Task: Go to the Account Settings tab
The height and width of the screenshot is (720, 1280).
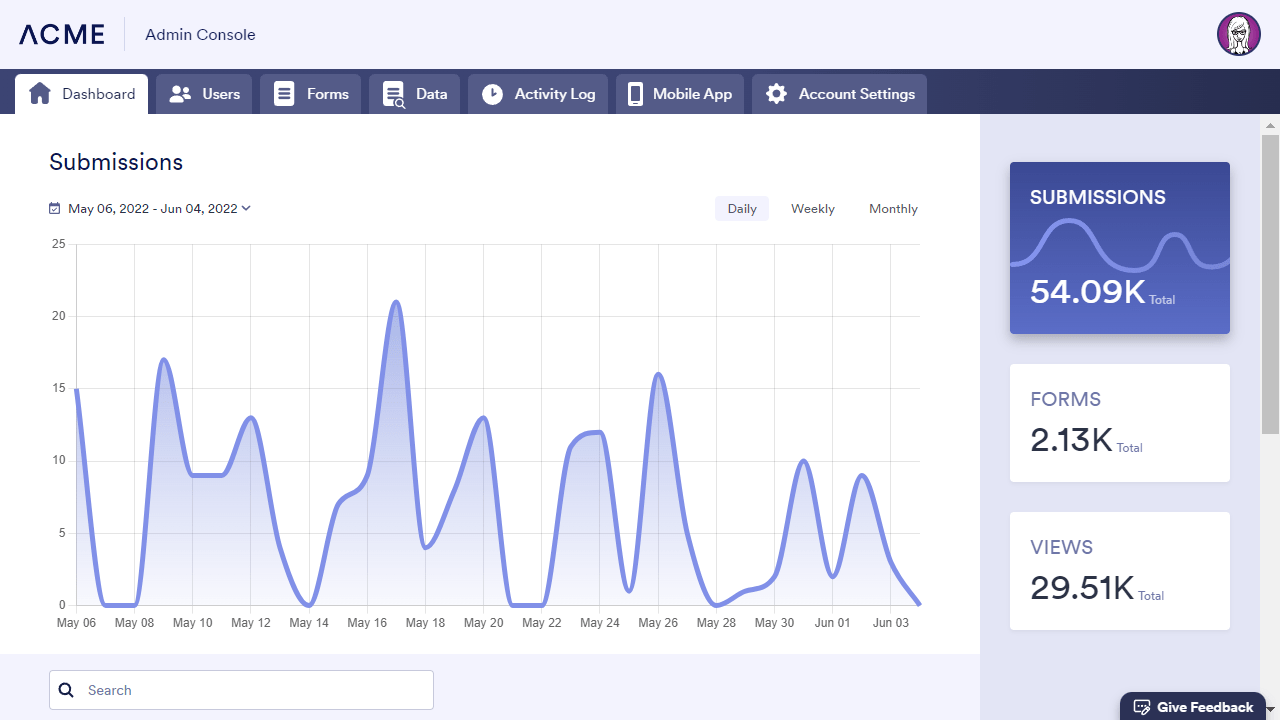Action: point(839,94)
